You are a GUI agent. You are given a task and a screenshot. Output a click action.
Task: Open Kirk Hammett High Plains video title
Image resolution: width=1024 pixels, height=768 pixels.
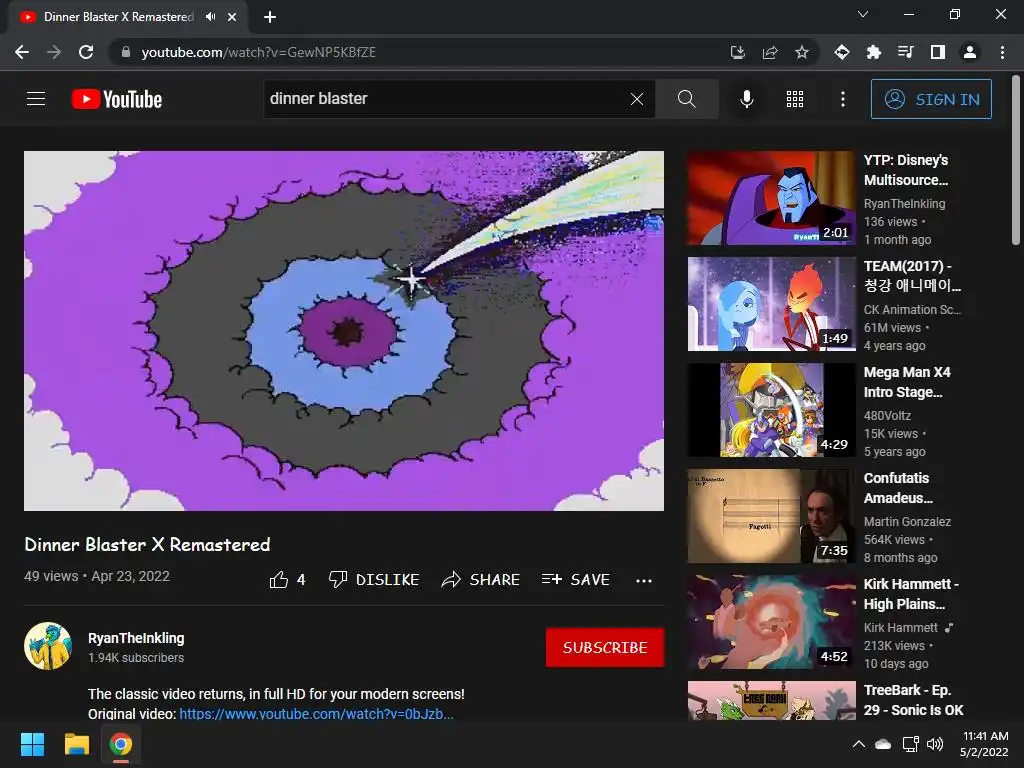click(911, 594)
